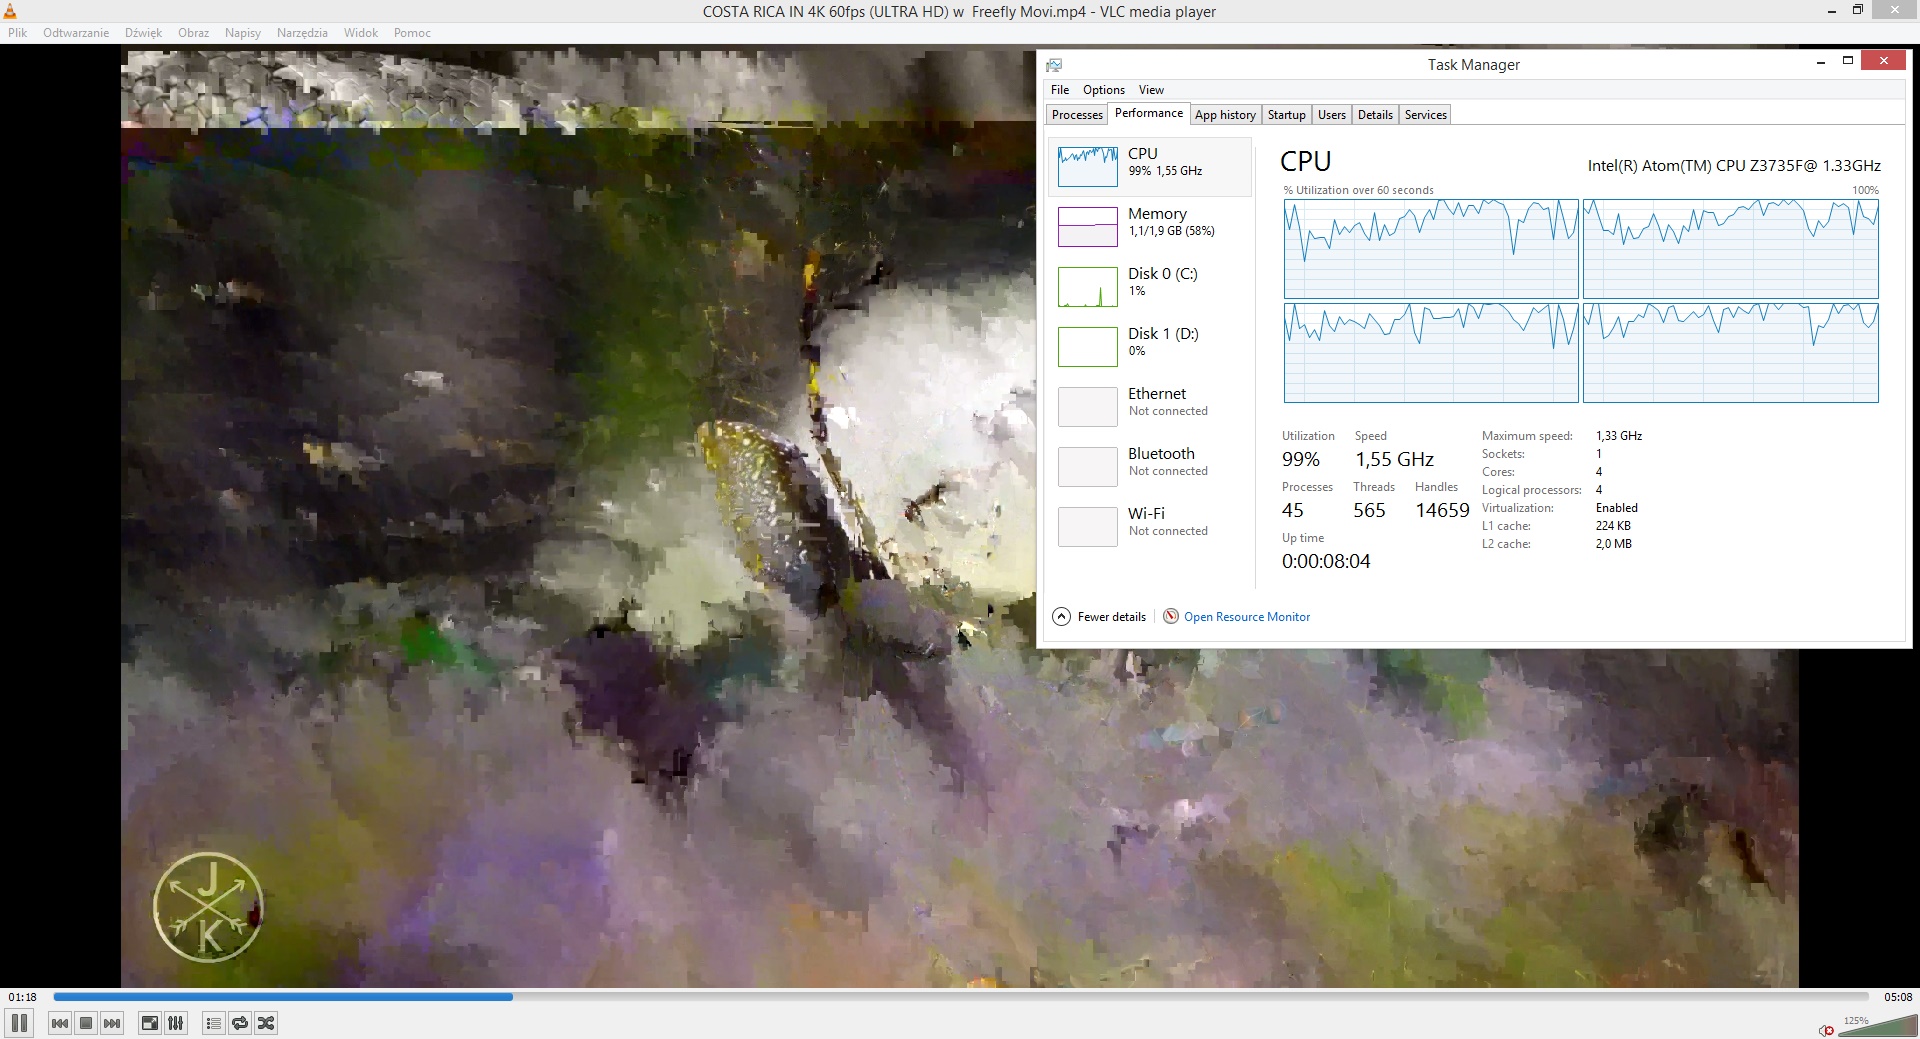Switch to the Users tab
Screen dimensions: 1920x1039
[x=1332, y=115]
